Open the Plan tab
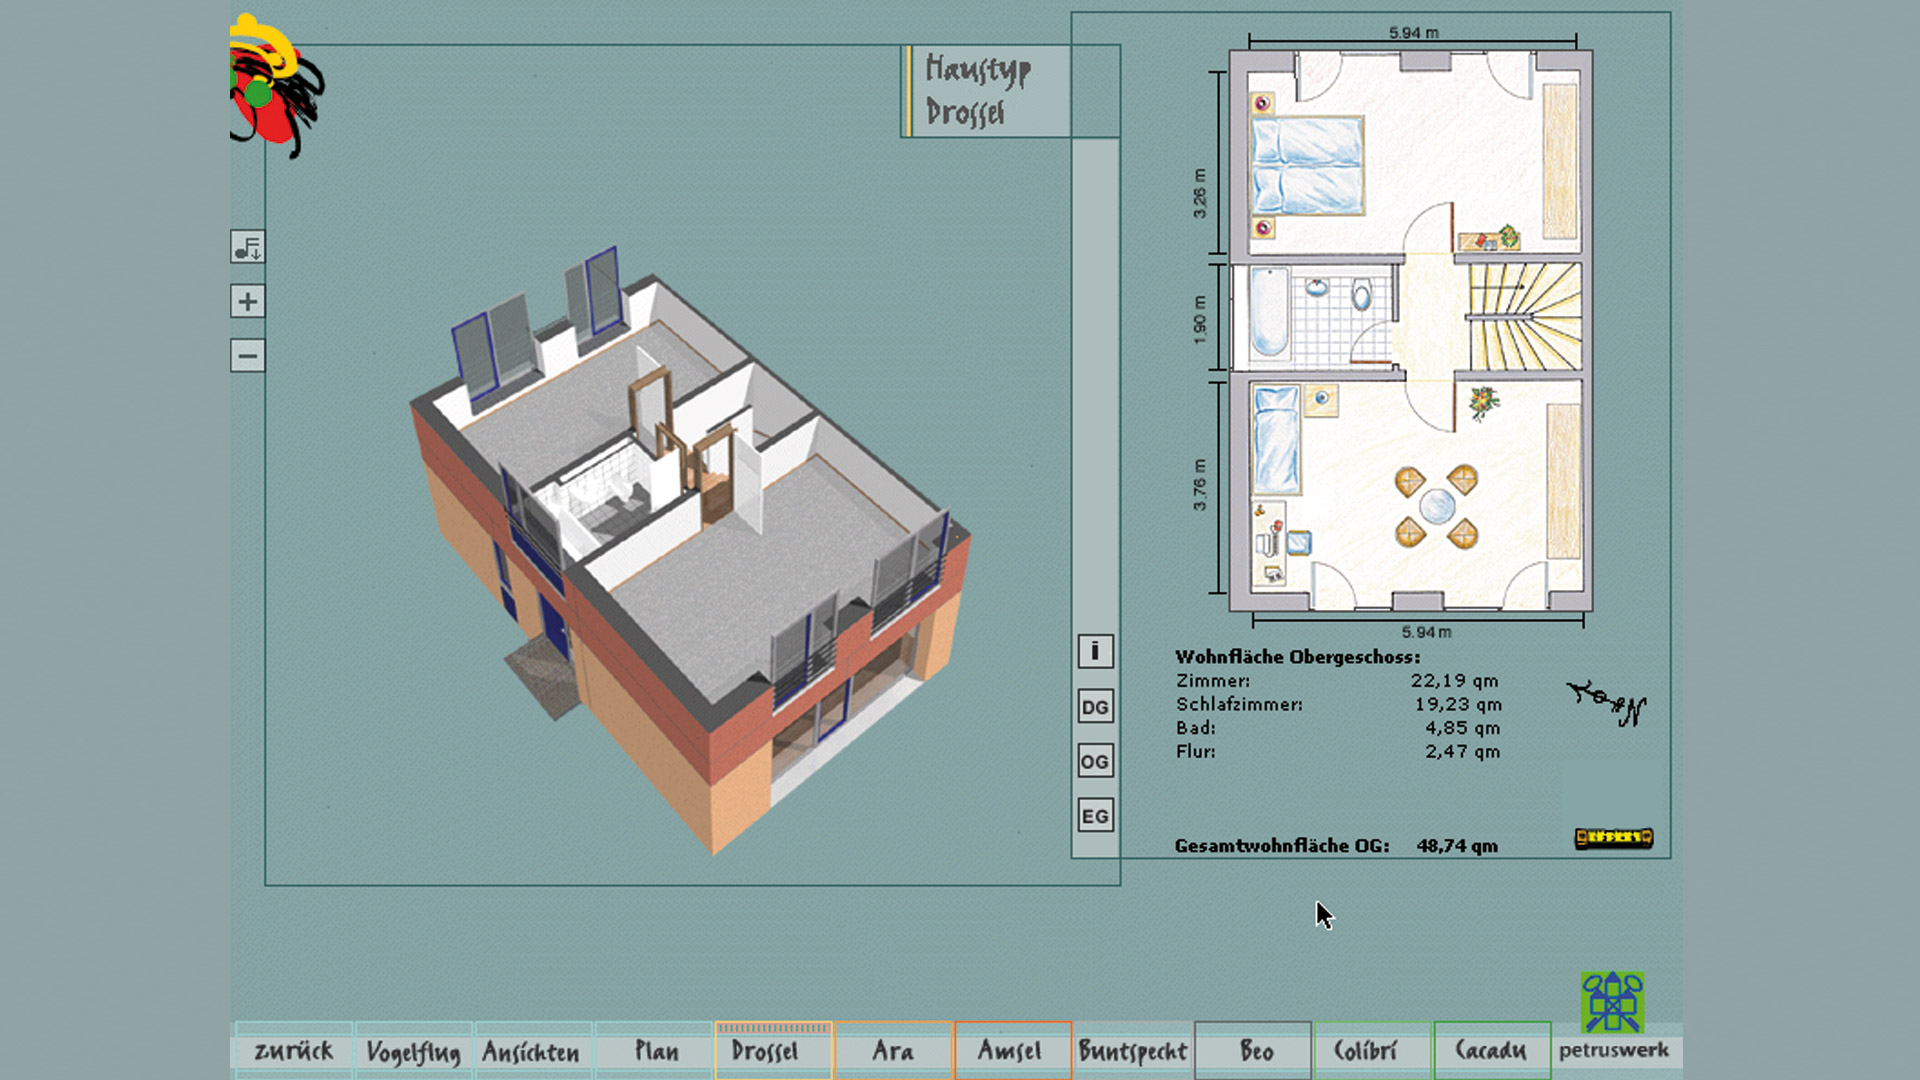Viewport: 1920px width, 1080px height. 656,1051
